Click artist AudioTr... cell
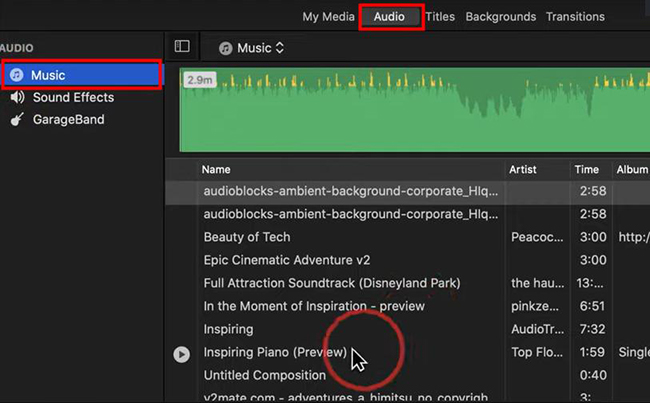Viewport: 650px width, 403px height. click(537, 329)
